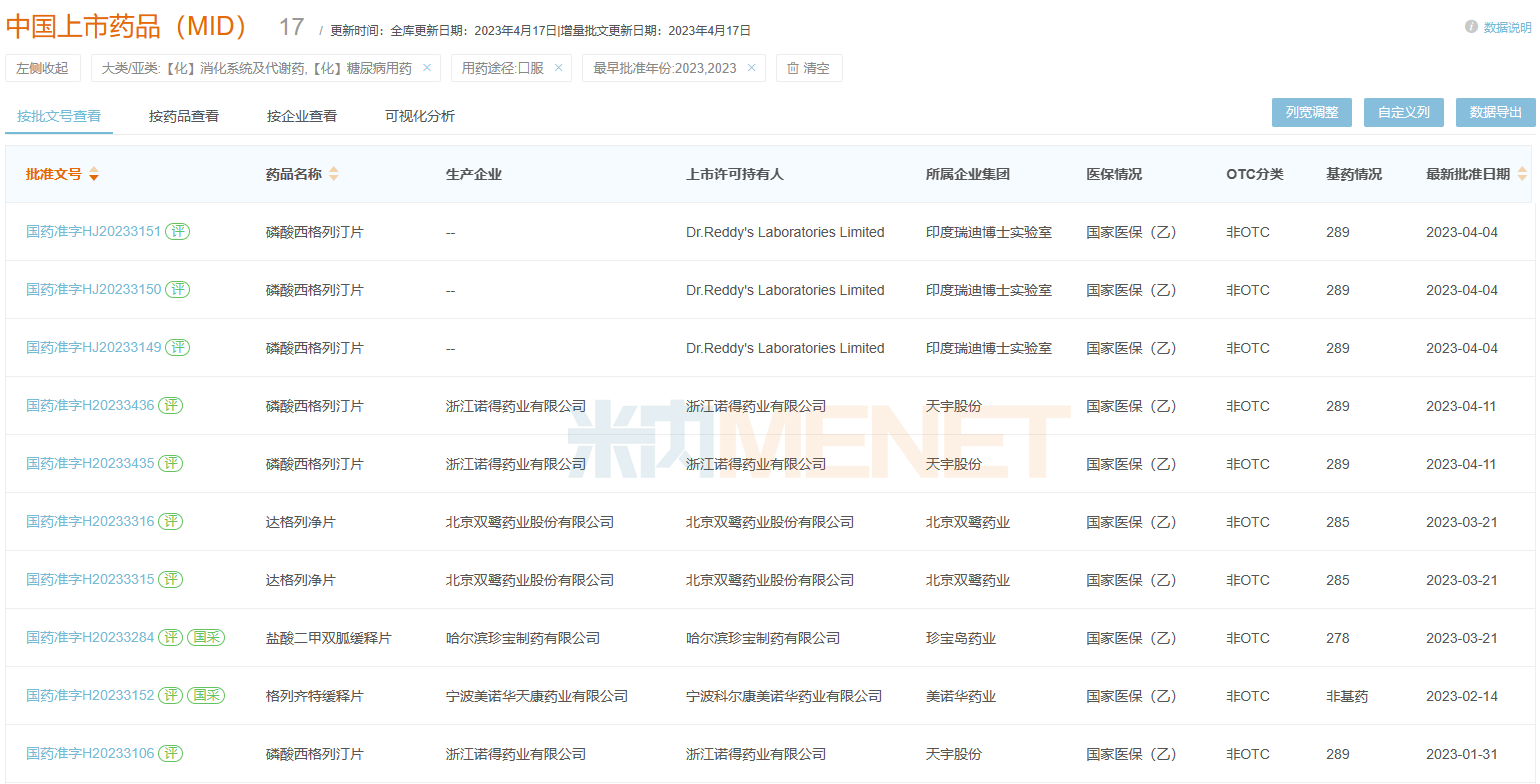Click 评 badge beside 国药准字H20233316
1540x784 pixels.
click(x=171, y=522)
